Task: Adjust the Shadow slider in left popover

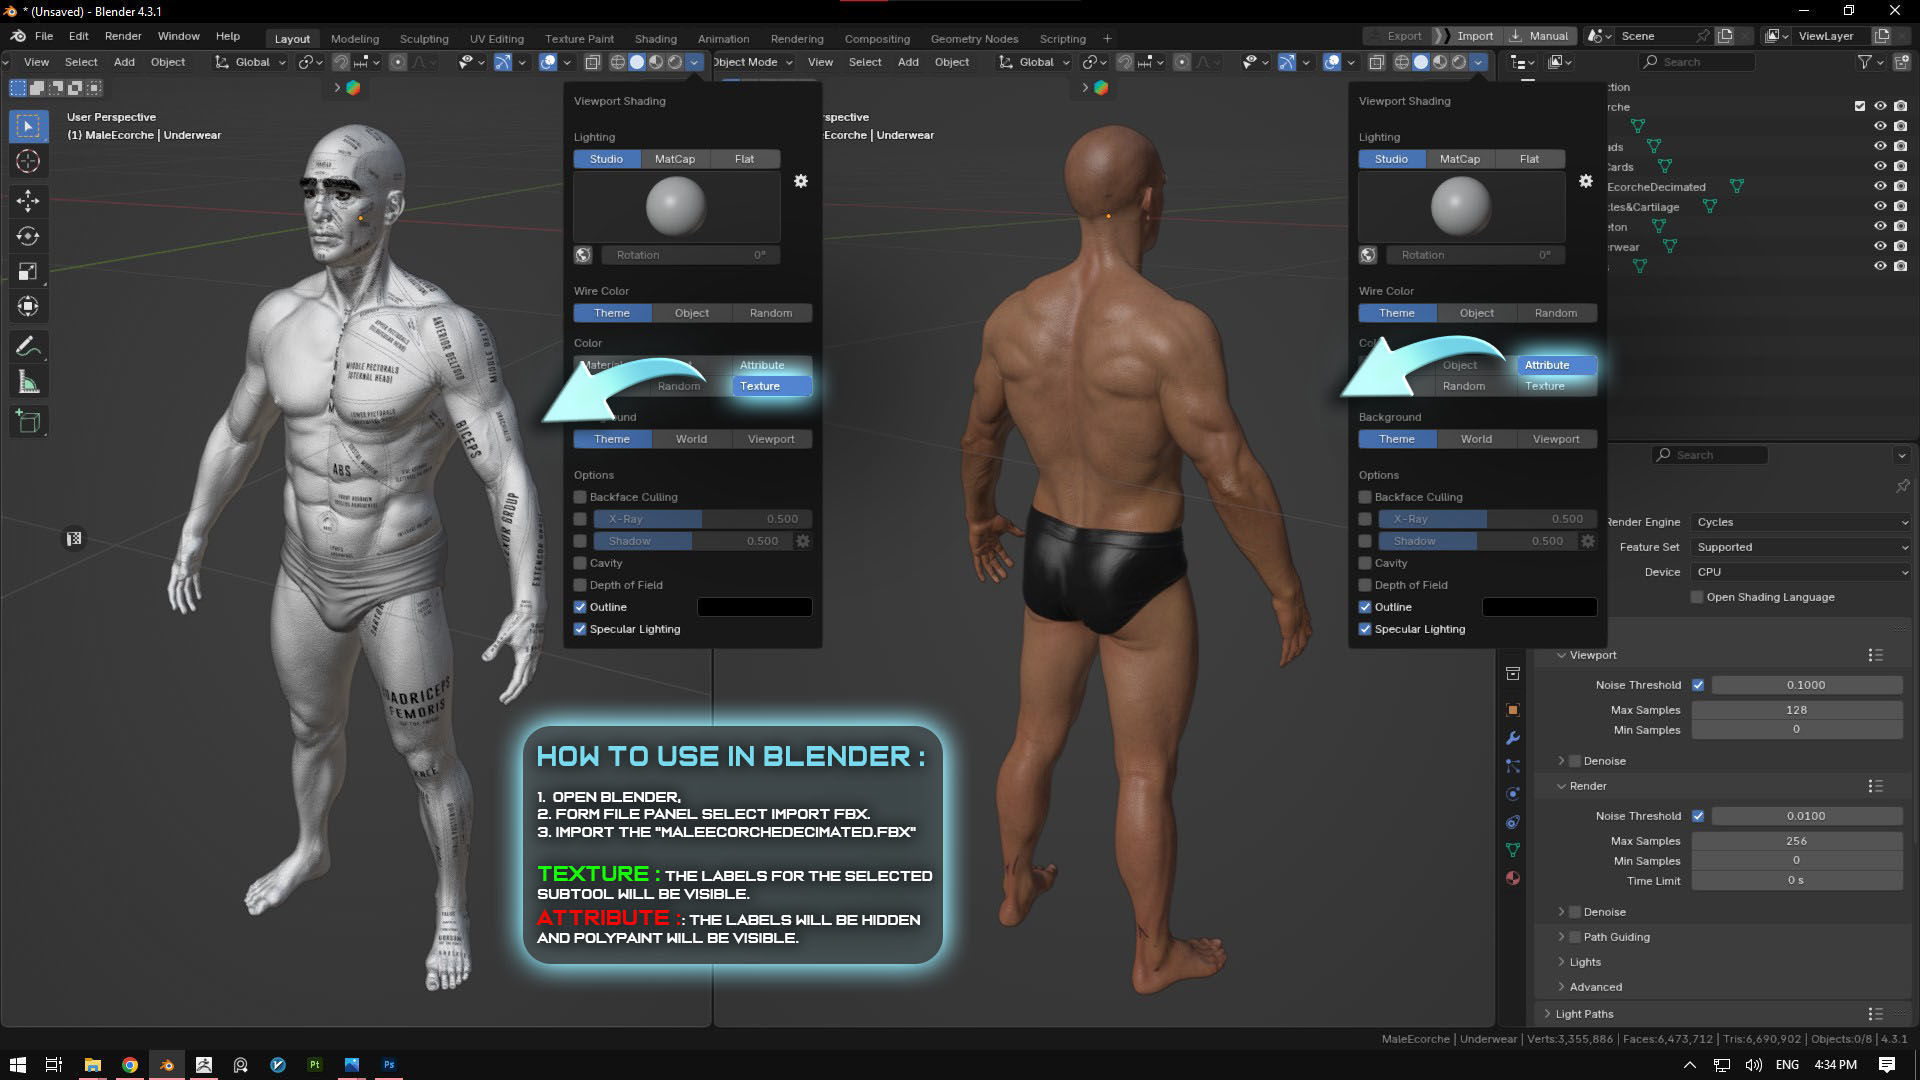Action: point(692,541)
